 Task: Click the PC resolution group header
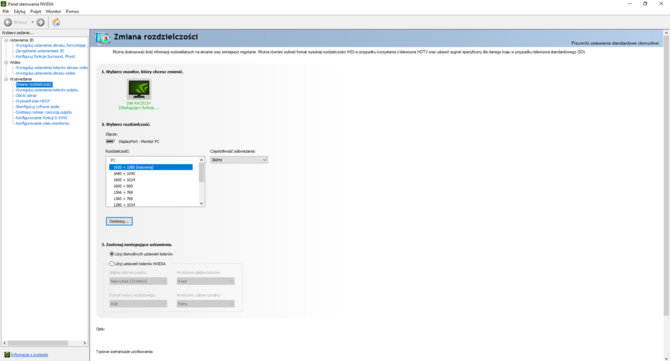(x=113, y=160)
